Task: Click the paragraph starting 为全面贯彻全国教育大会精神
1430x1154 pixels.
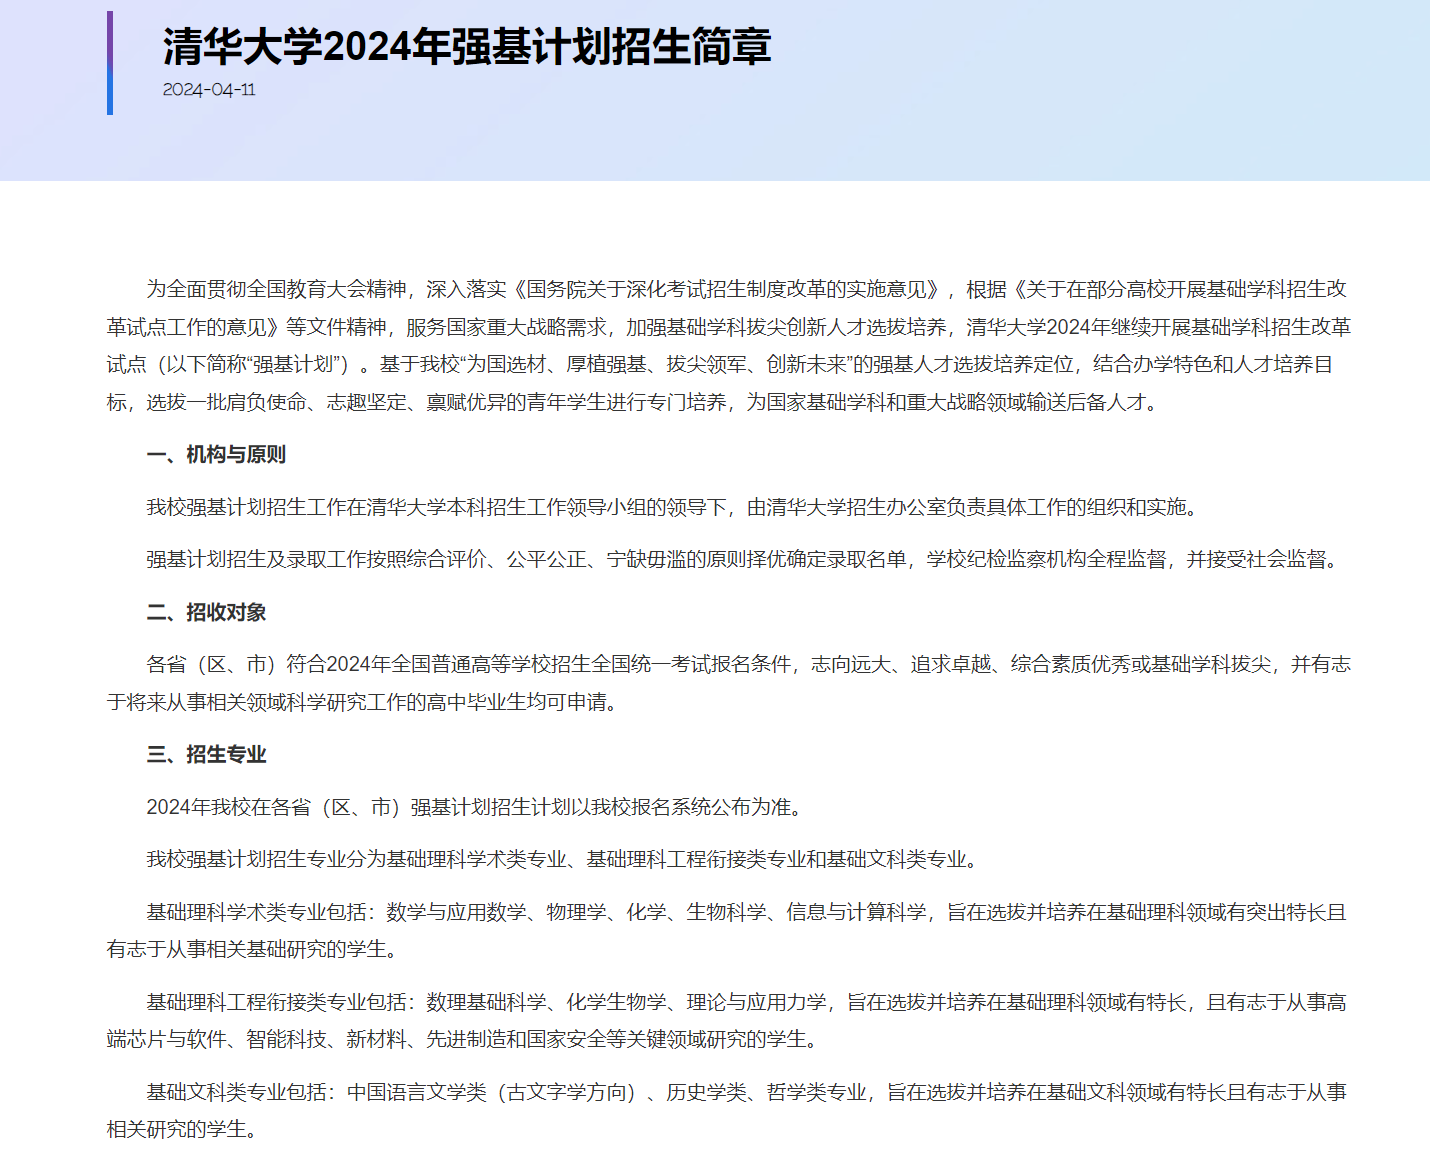Action: [x=729, y=345]
